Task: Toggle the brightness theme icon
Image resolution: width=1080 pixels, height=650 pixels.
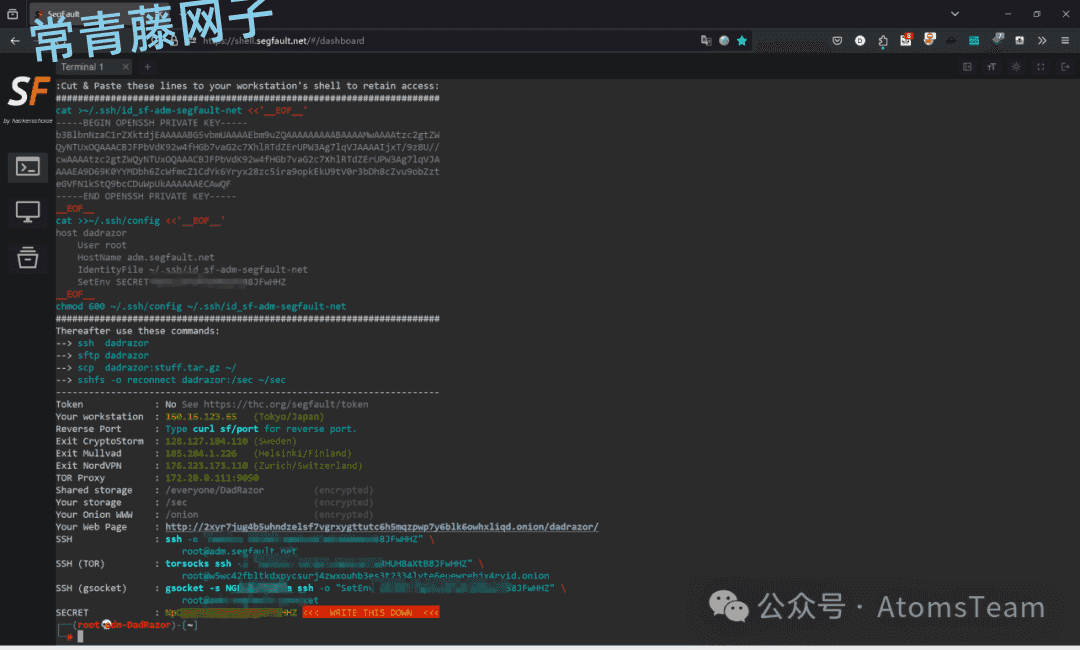Action: tap(1016, 67)
